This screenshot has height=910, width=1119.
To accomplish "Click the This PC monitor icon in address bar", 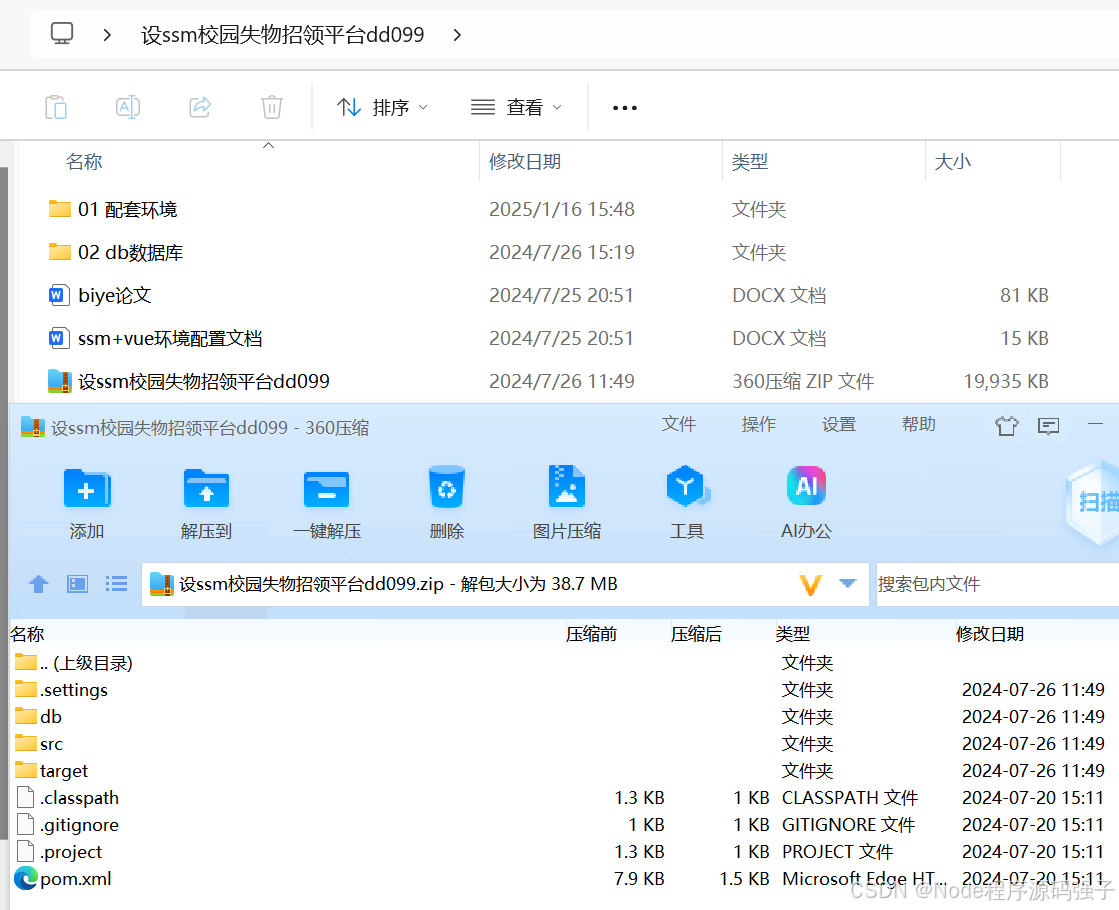I will tap(62, 34).
